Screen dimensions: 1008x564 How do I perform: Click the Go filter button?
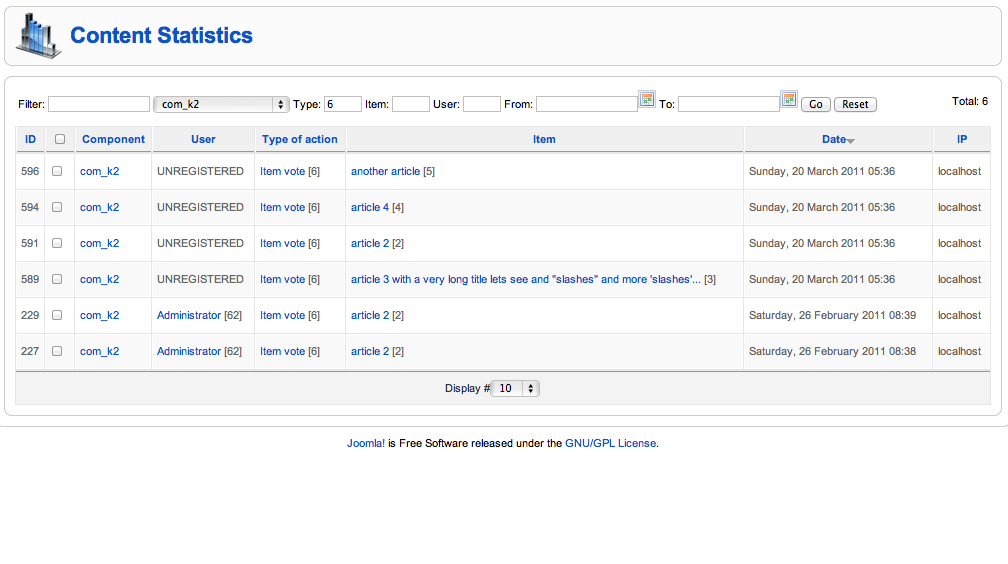tap(816, 104)
